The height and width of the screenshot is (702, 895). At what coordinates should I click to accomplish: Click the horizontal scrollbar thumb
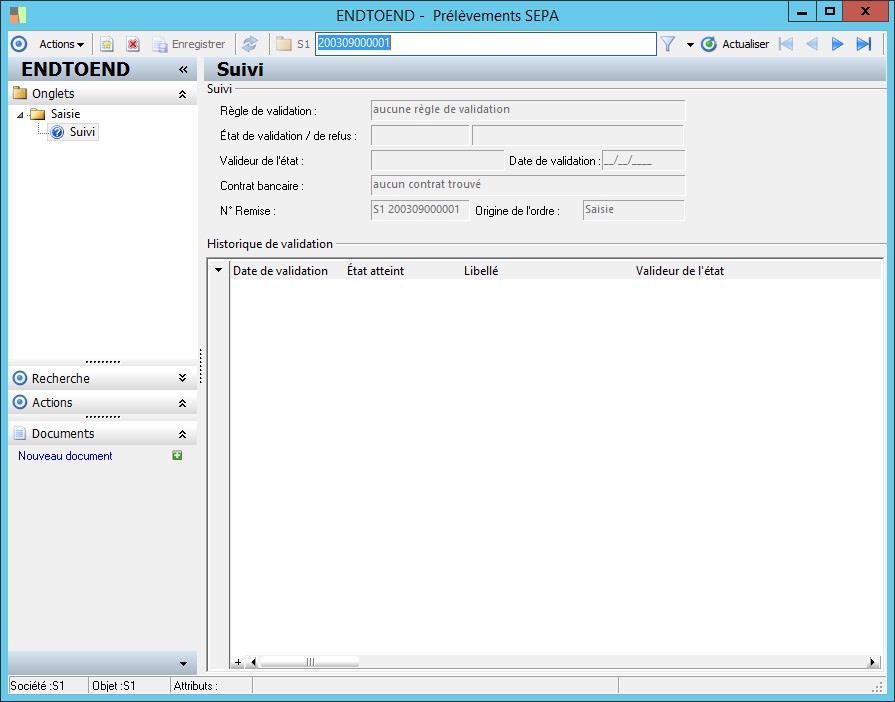(310, 662)
